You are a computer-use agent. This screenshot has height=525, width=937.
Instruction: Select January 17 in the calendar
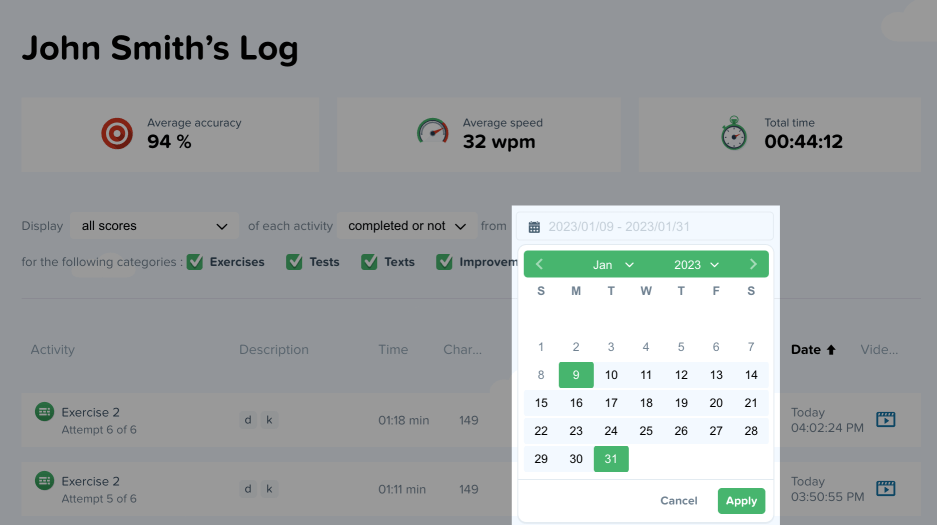[x=611, y=403]
